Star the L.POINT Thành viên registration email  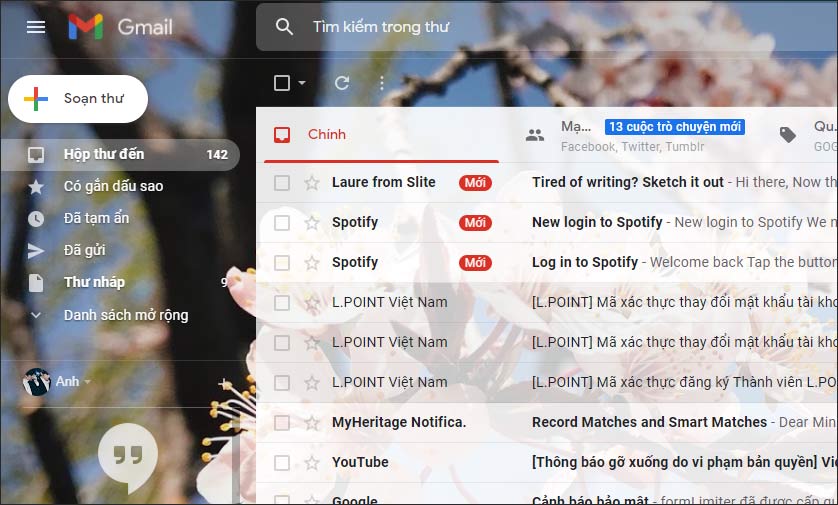click(312, 383)
